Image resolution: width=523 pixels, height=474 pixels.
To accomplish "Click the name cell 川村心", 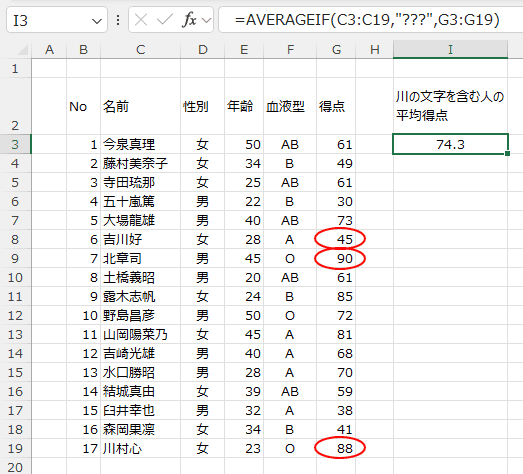I will [140, 448].
